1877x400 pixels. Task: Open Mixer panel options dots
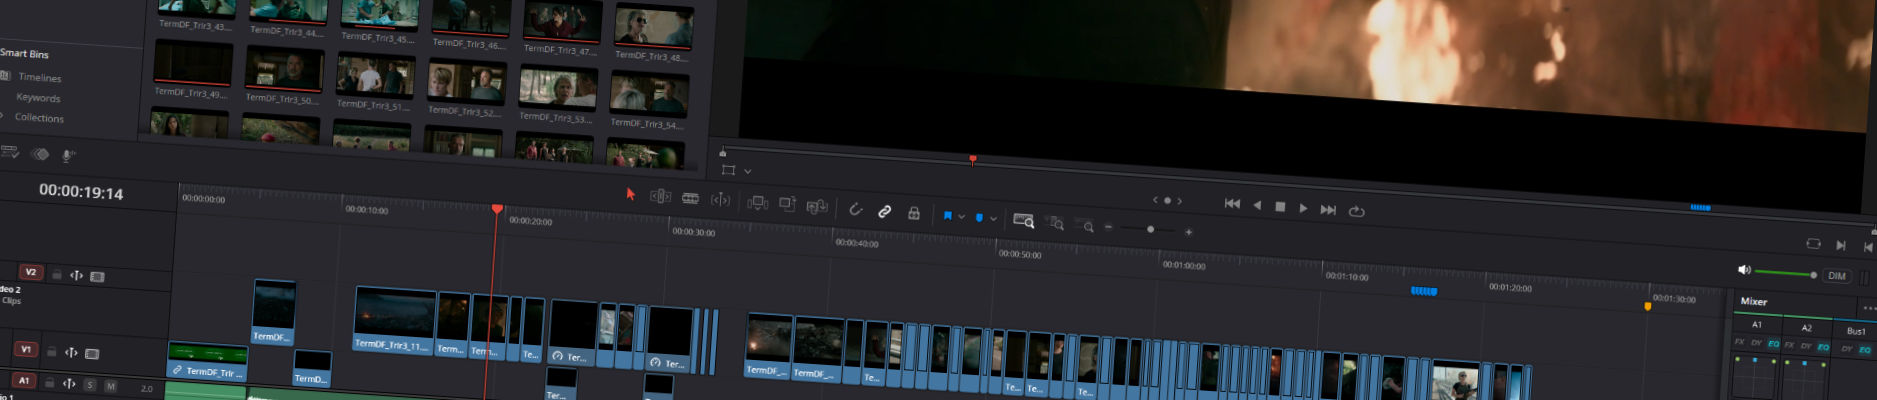[x=1869, y=308]
